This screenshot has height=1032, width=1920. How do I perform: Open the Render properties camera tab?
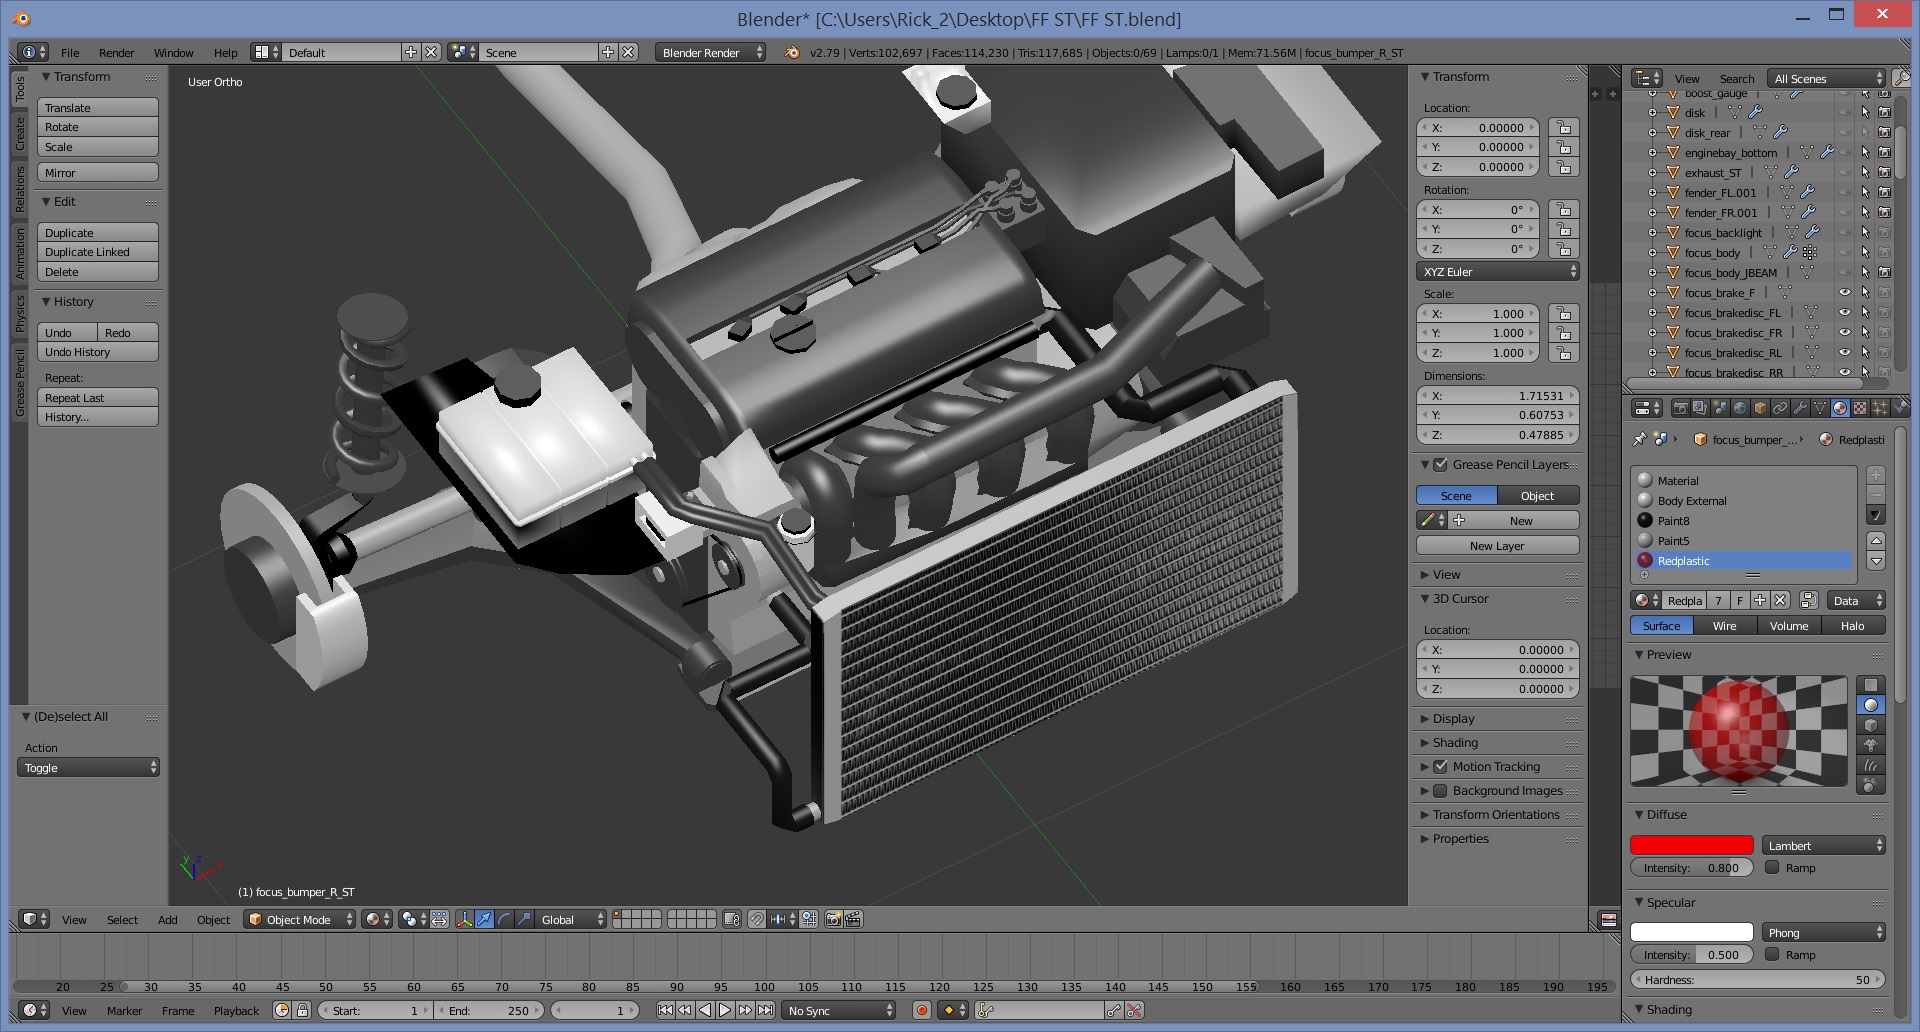[1680, 408]
